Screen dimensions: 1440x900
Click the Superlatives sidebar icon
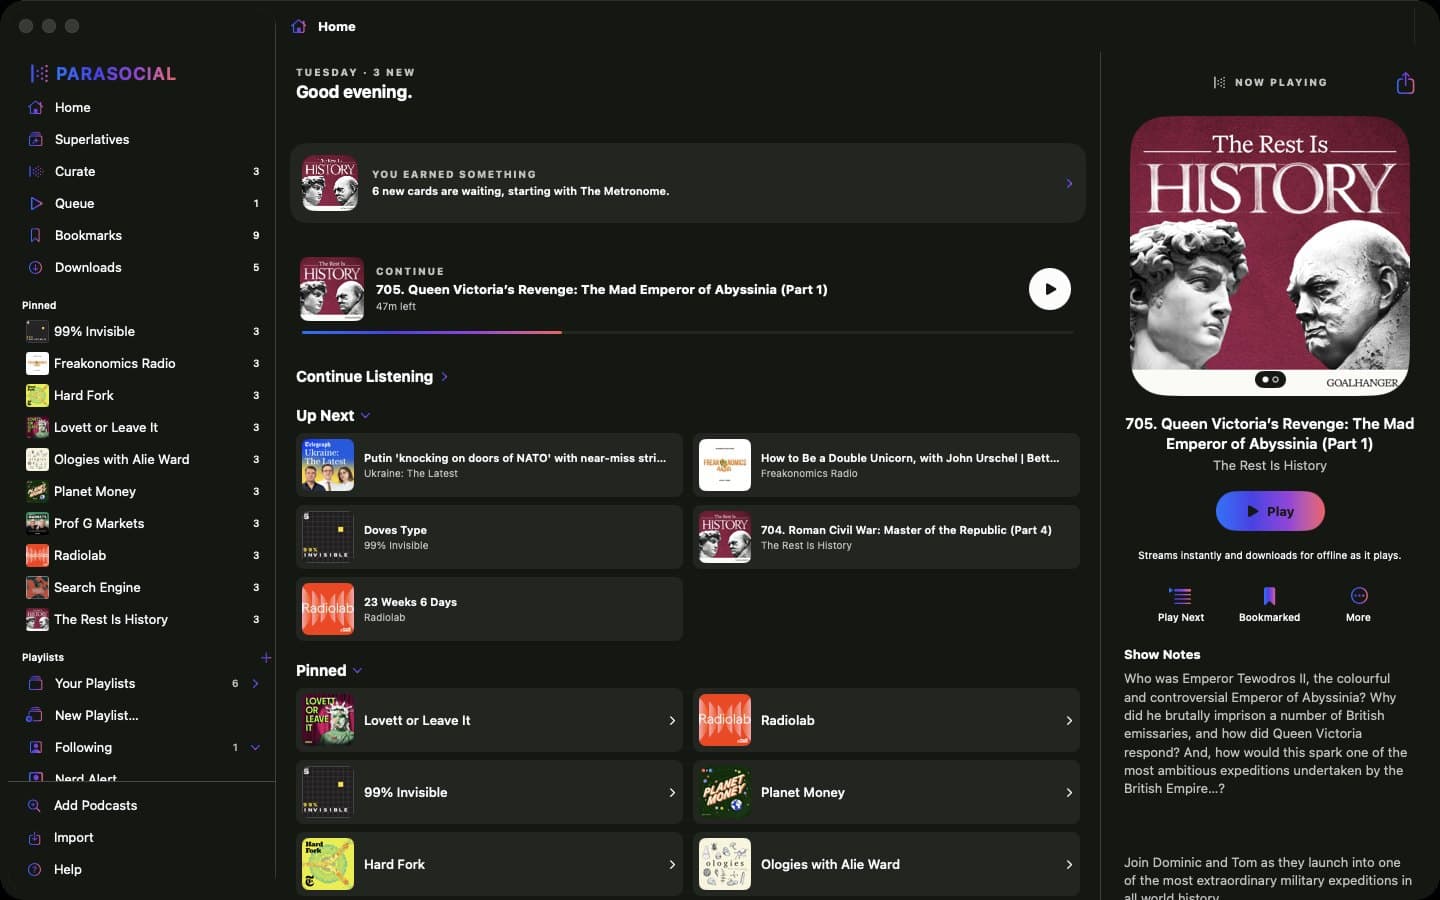(x=36, y=139)
